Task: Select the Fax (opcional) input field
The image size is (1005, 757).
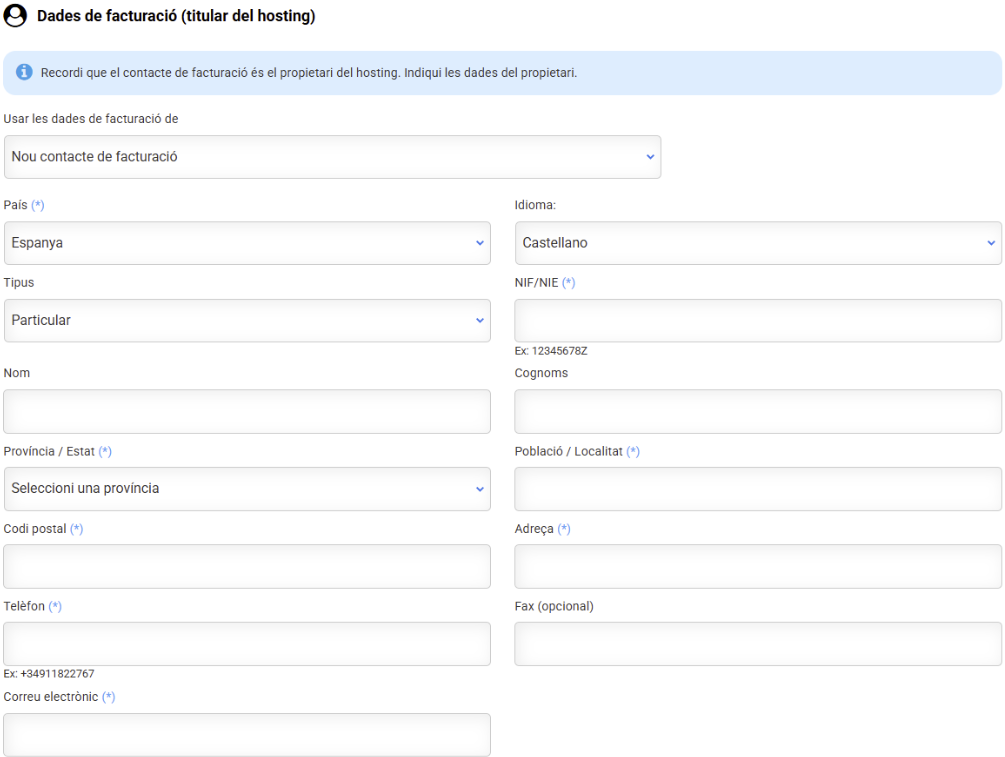Action: 757,644
